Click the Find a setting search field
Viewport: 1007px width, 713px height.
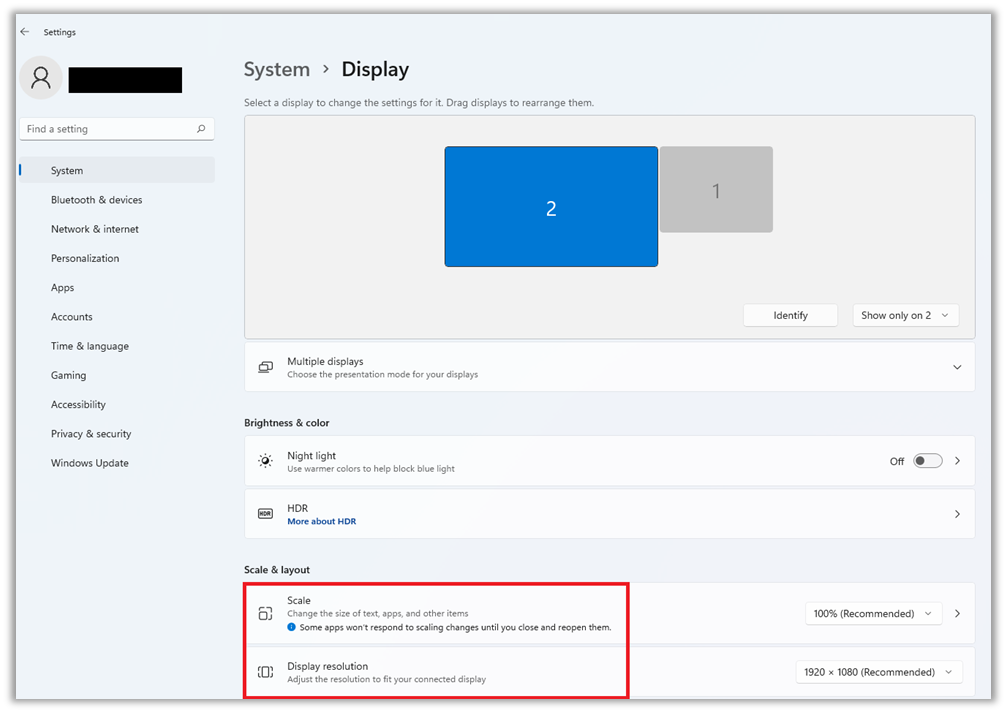click(108, 129)
